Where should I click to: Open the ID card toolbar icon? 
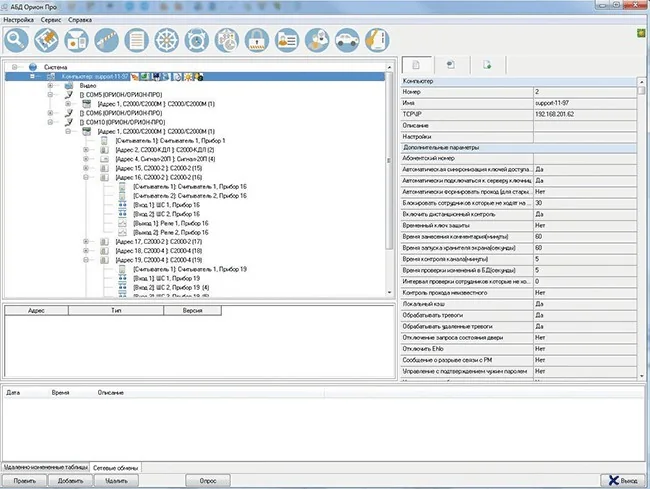click(x=287, y=40)
